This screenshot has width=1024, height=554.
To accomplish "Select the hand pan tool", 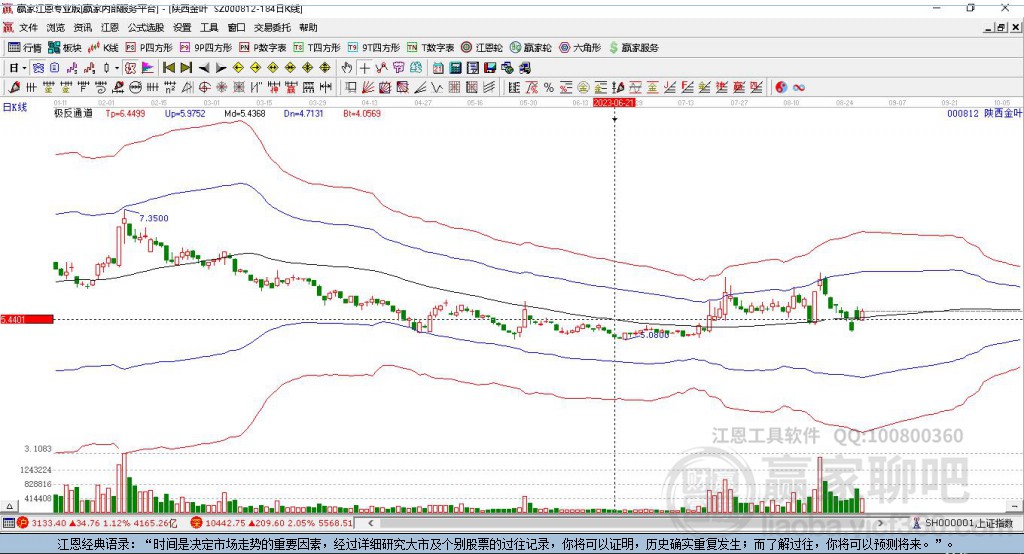I will [347, 68].
